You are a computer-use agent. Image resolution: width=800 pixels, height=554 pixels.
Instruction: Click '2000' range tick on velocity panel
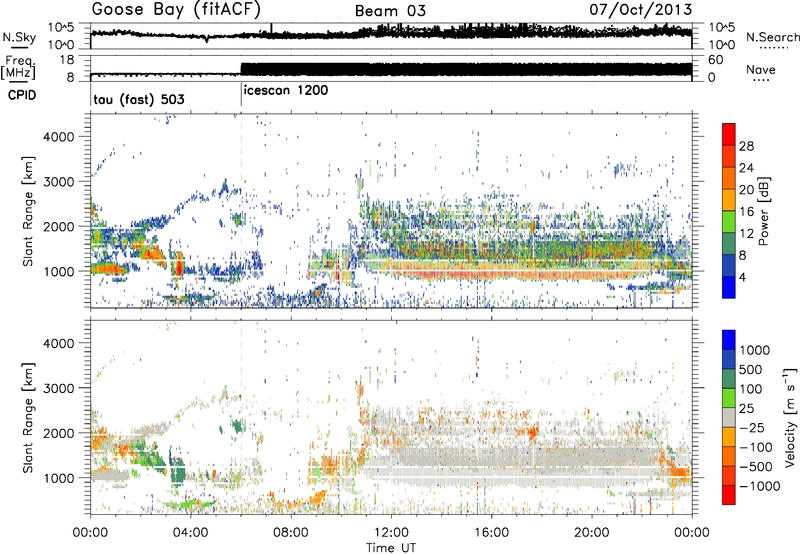[x=58, y=433]
